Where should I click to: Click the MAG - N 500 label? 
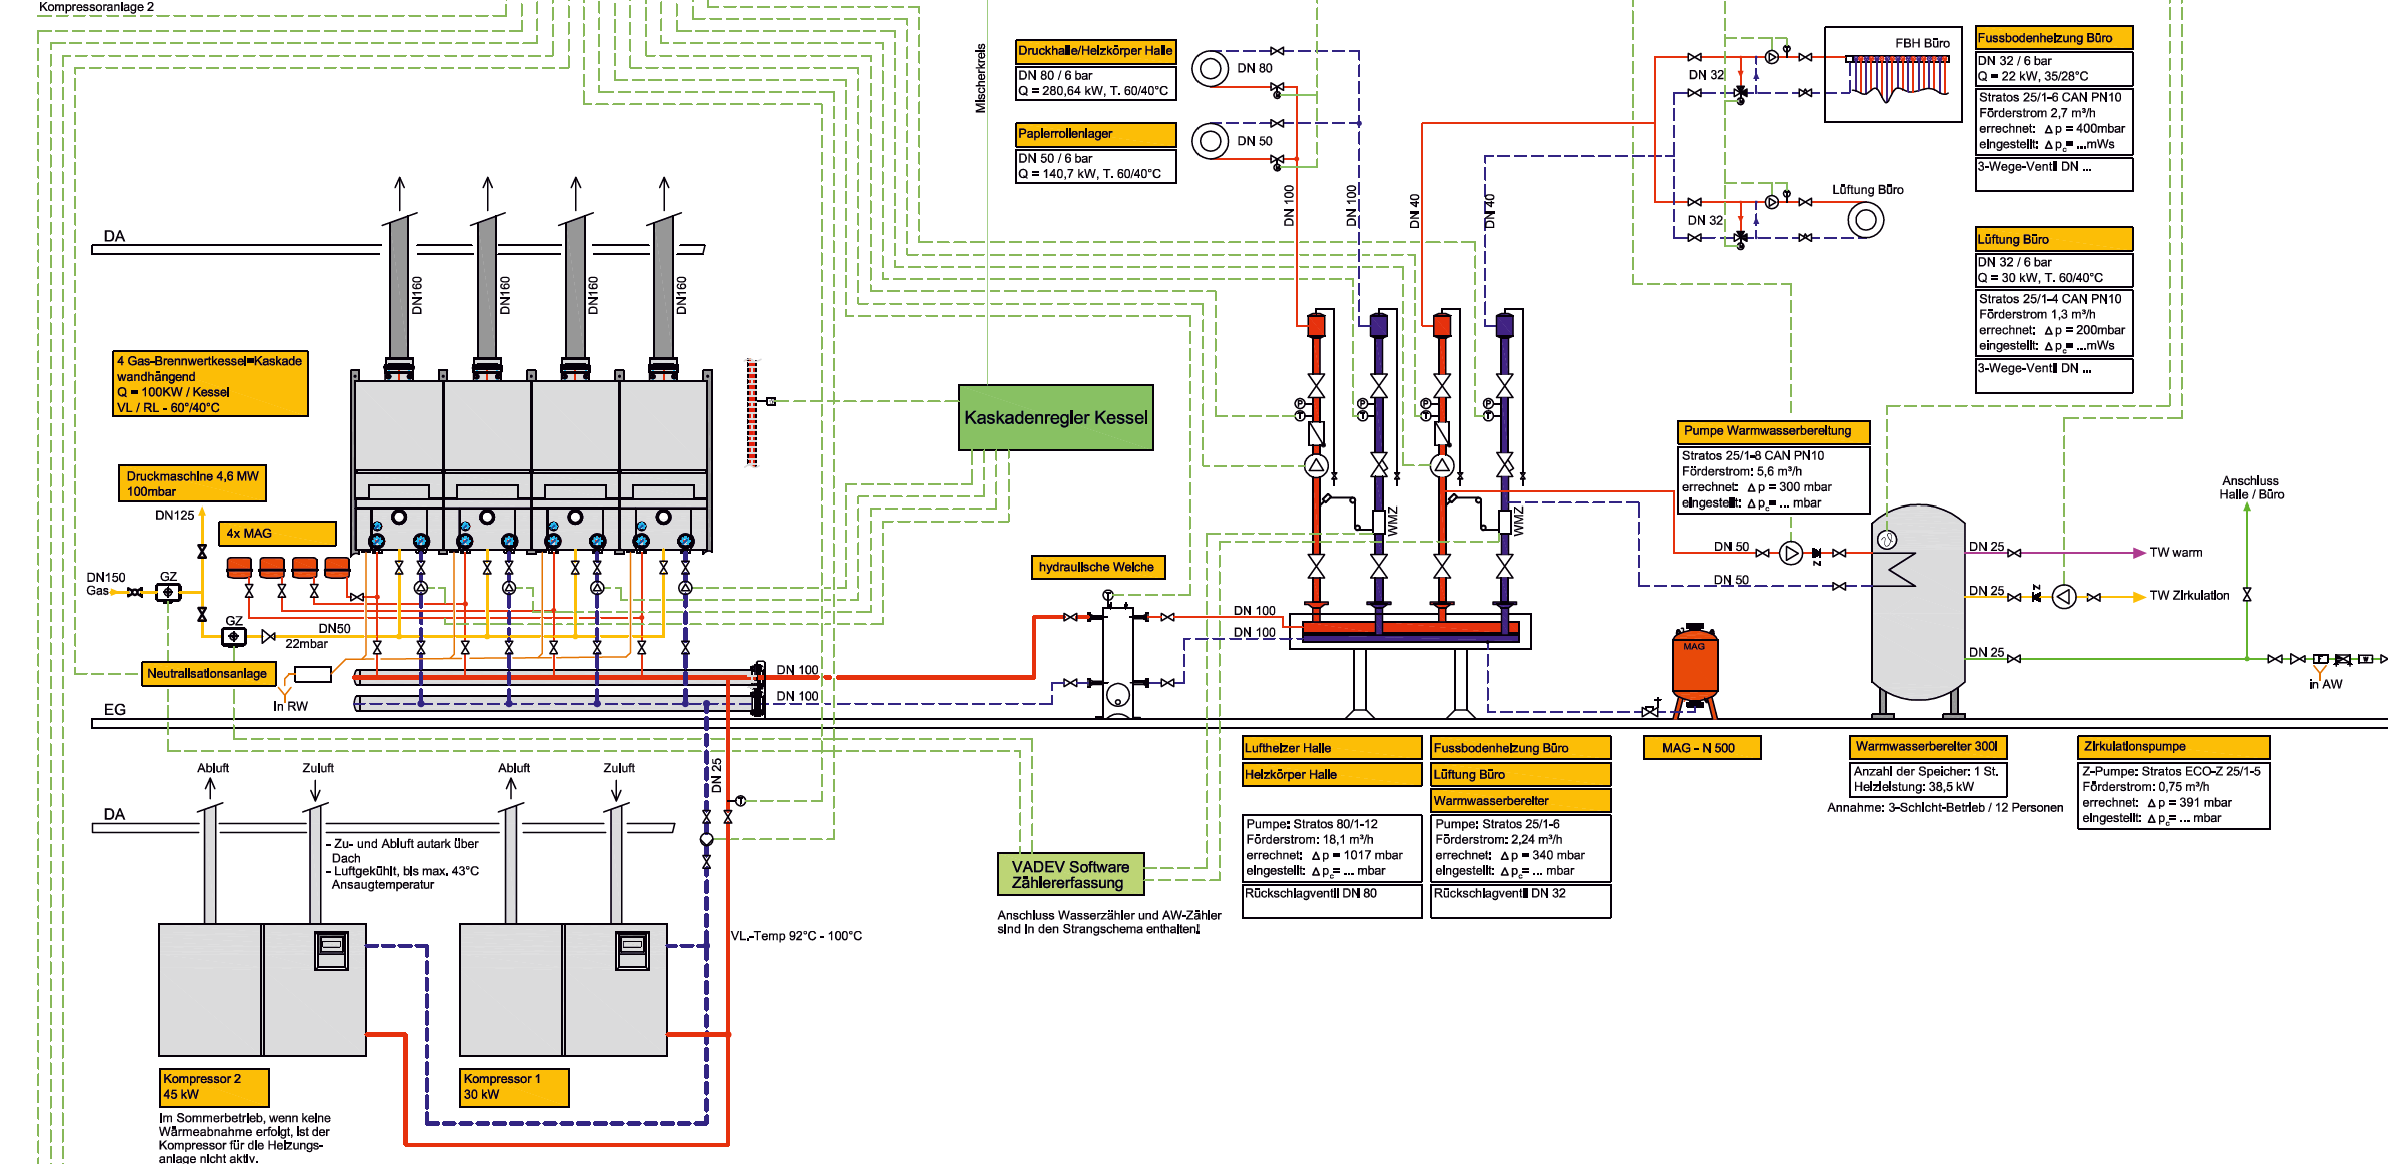click(x=1702, y=747)
